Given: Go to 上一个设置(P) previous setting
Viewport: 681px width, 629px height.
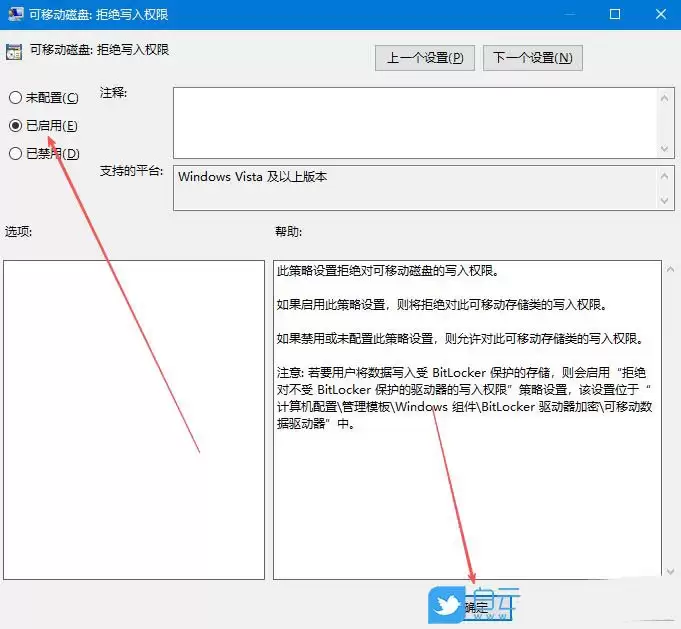Looking at the screenshot, I should [425, 58].
